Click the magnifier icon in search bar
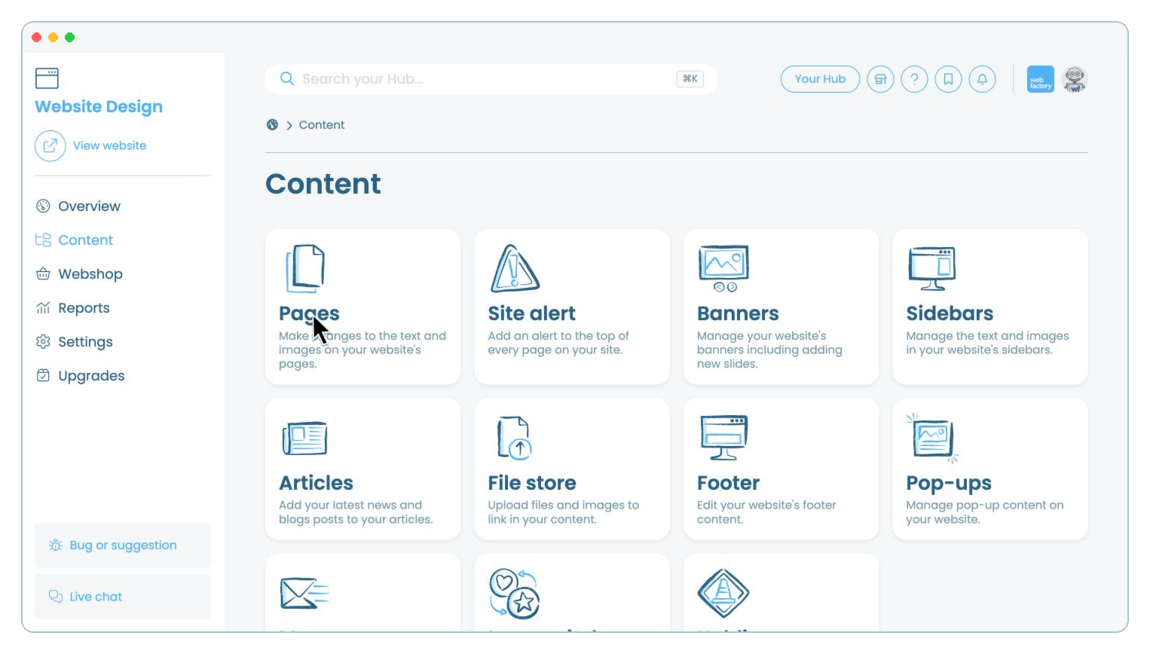 coord(287,78)
